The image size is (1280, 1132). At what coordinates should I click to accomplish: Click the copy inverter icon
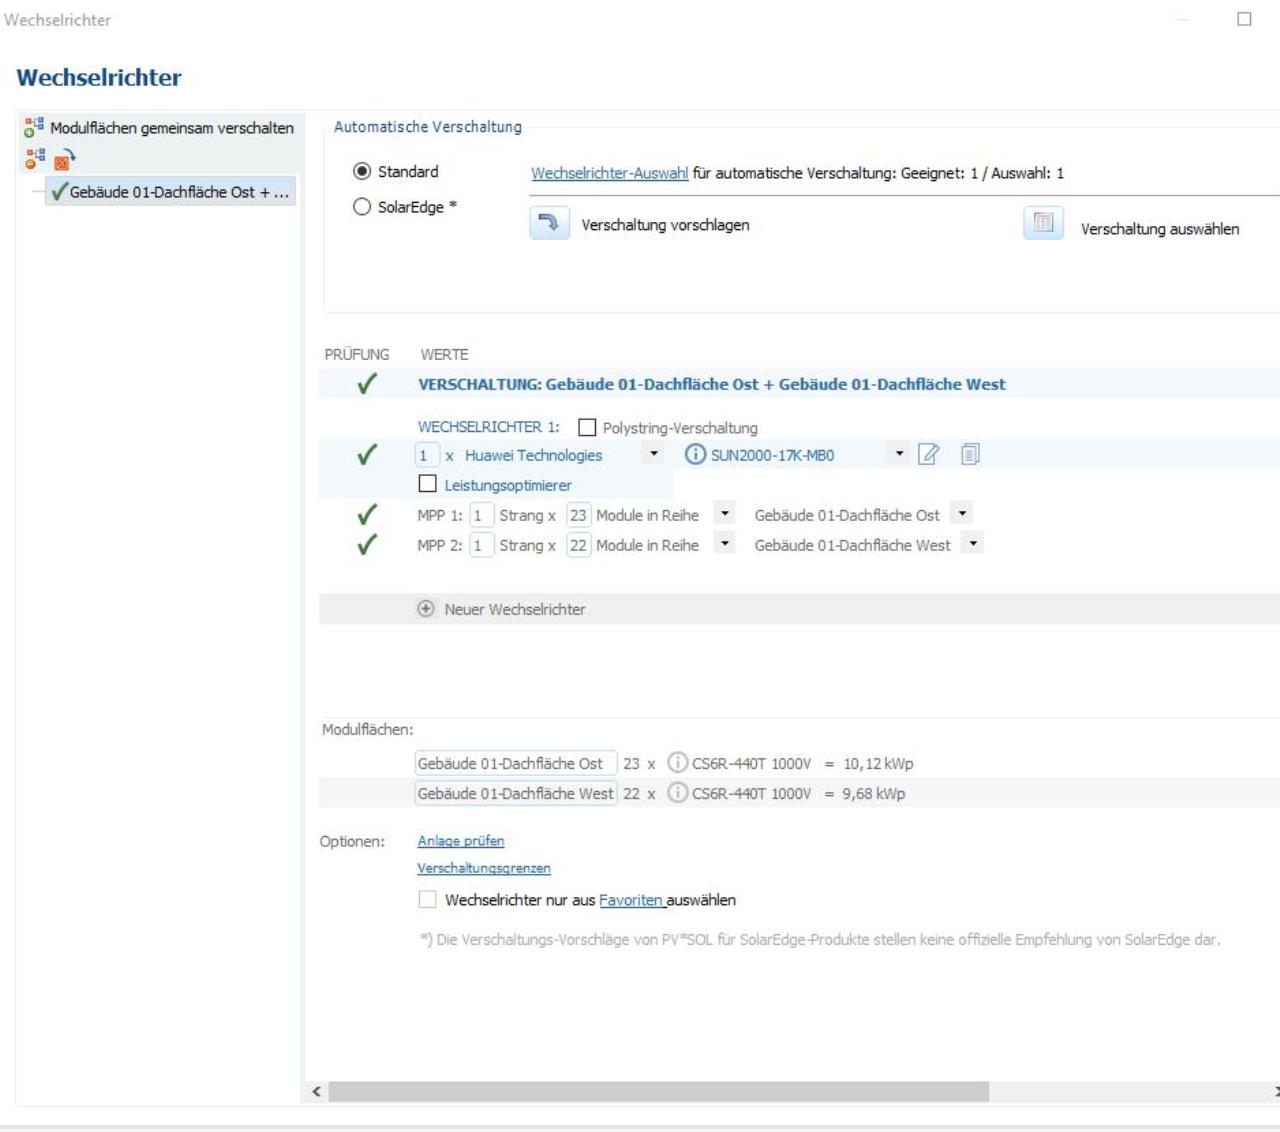pyautogui.click(x=969, y=455)
